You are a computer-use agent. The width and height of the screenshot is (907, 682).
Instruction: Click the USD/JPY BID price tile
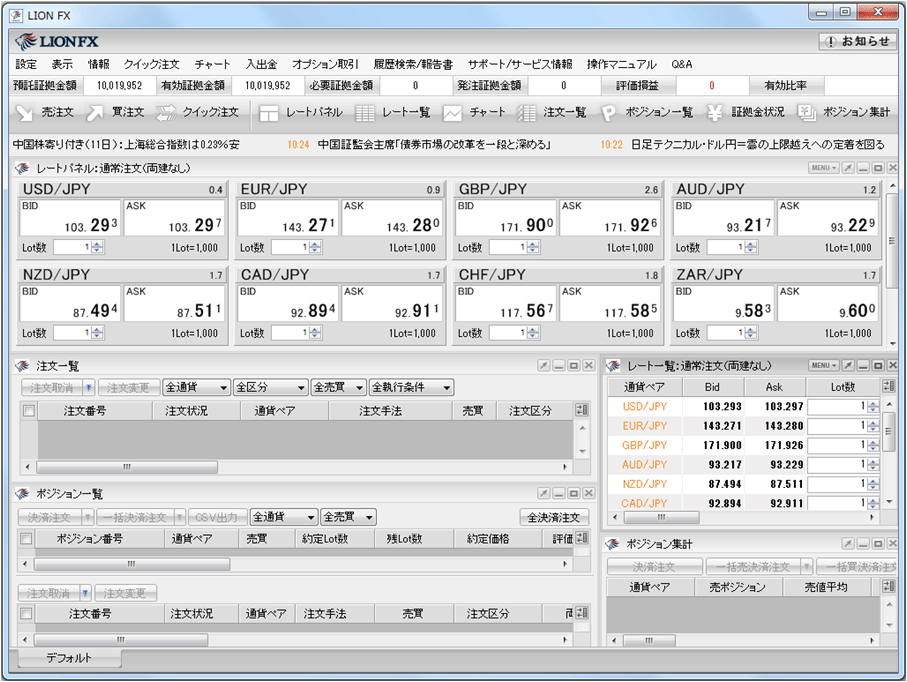pos(71,218)
